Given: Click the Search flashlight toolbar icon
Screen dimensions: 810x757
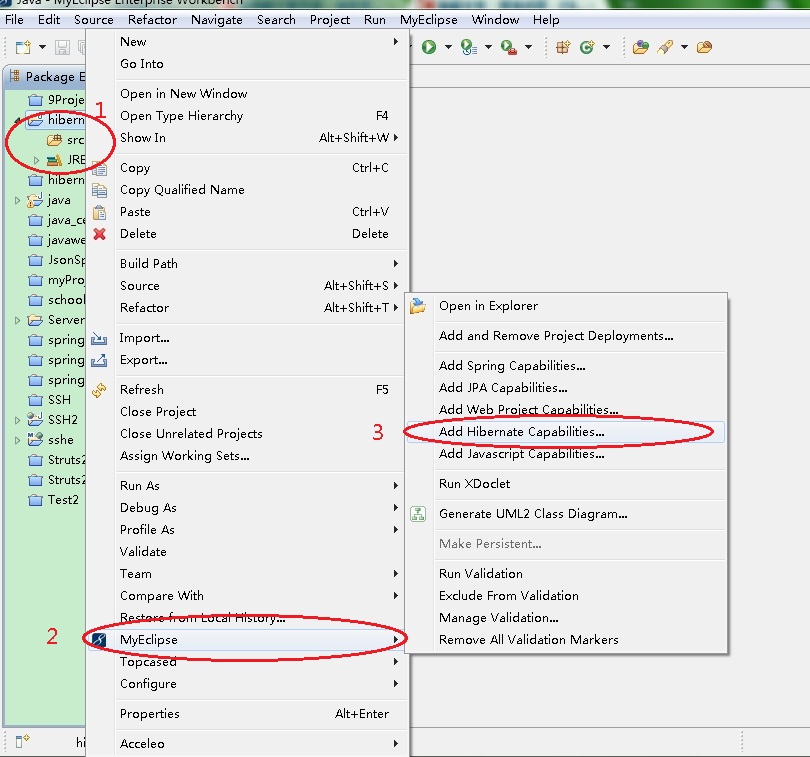Looking at the screenshot, I should (x=665, y=47).
